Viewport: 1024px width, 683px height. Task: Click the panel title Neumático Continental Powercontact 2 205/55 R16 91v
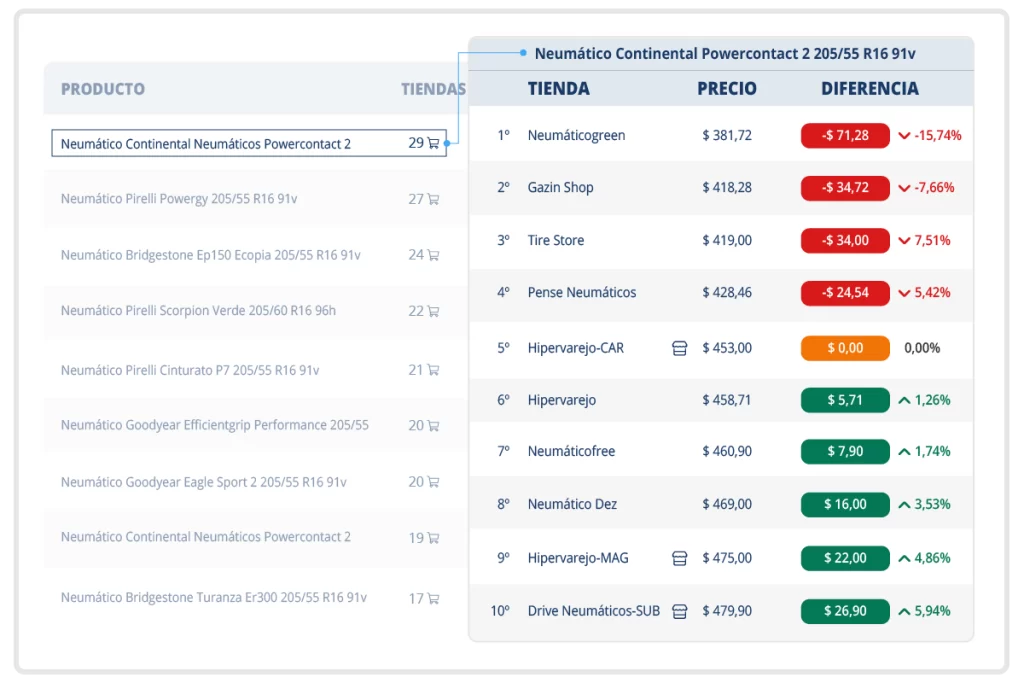click(x=725, y=54)
